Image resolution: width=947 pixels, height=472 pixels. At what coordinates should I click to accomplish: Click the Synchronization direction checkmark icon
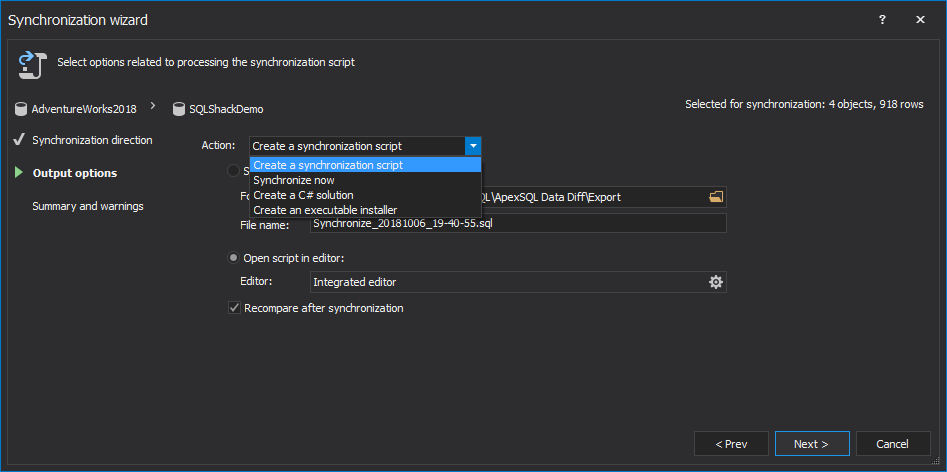(19, 140)
